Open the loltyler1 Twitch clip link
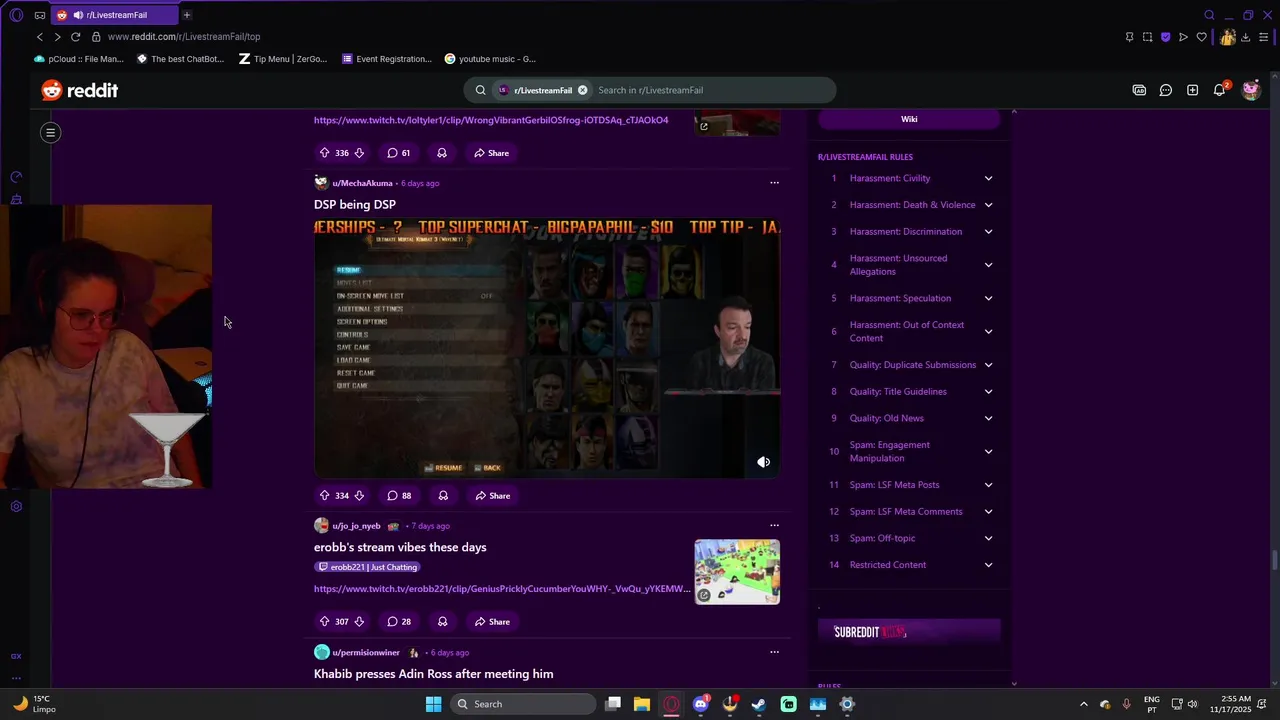This screenshot has width=1280, height=720. point(491,120)
